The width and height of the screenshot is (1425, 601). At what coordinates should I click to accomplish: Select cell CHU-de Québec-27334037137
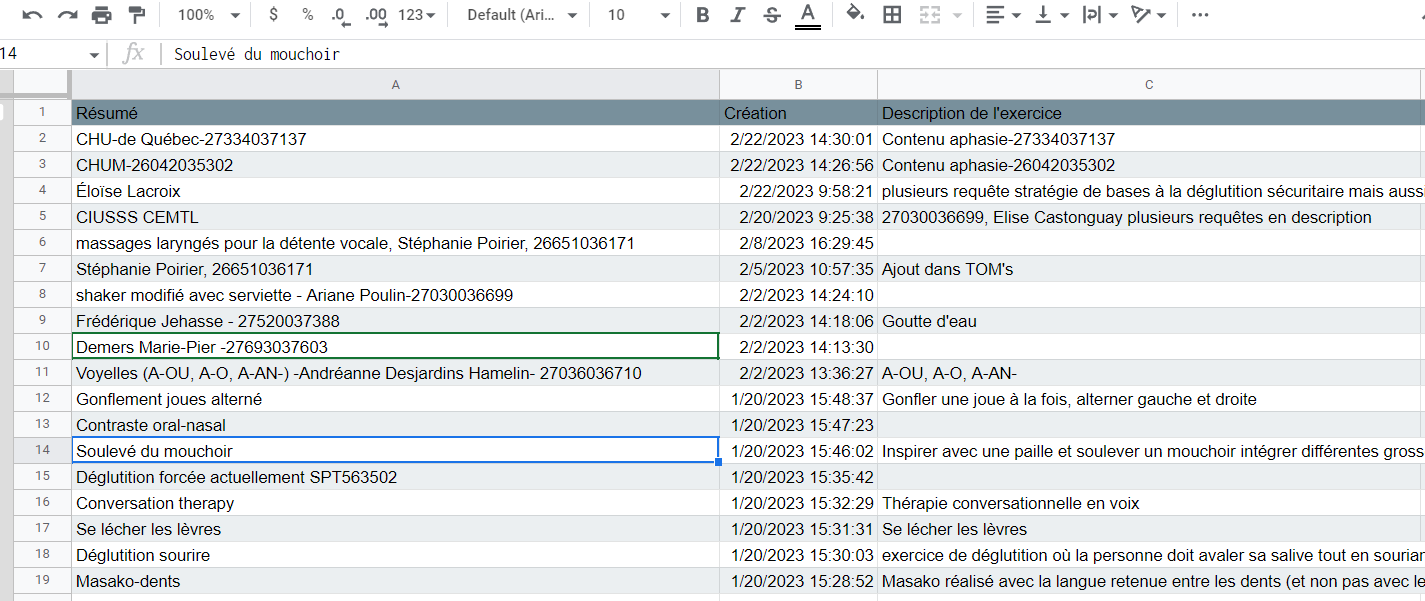coord(395,139)
